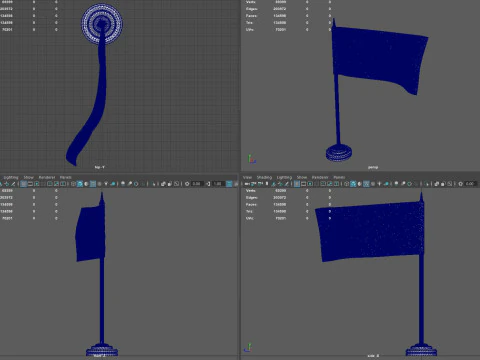Toggle Shadows in the front view toolbar

(x=113, y=184)
